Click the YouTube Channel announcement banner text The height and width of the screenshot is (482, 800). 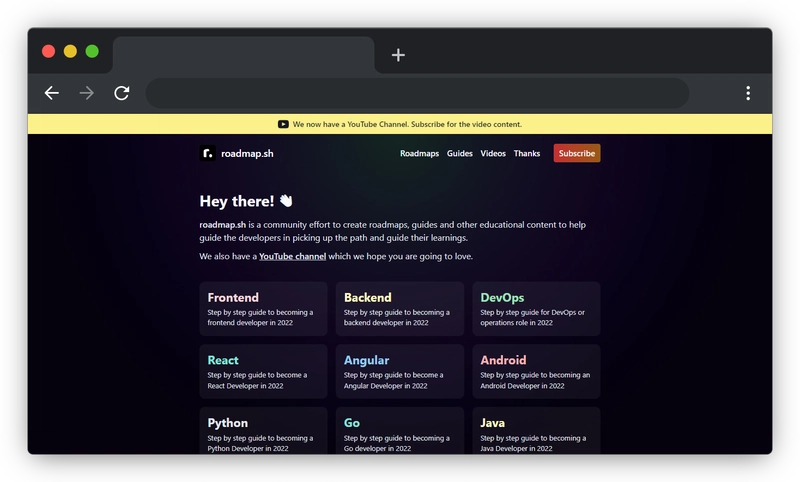coord(407,124)
